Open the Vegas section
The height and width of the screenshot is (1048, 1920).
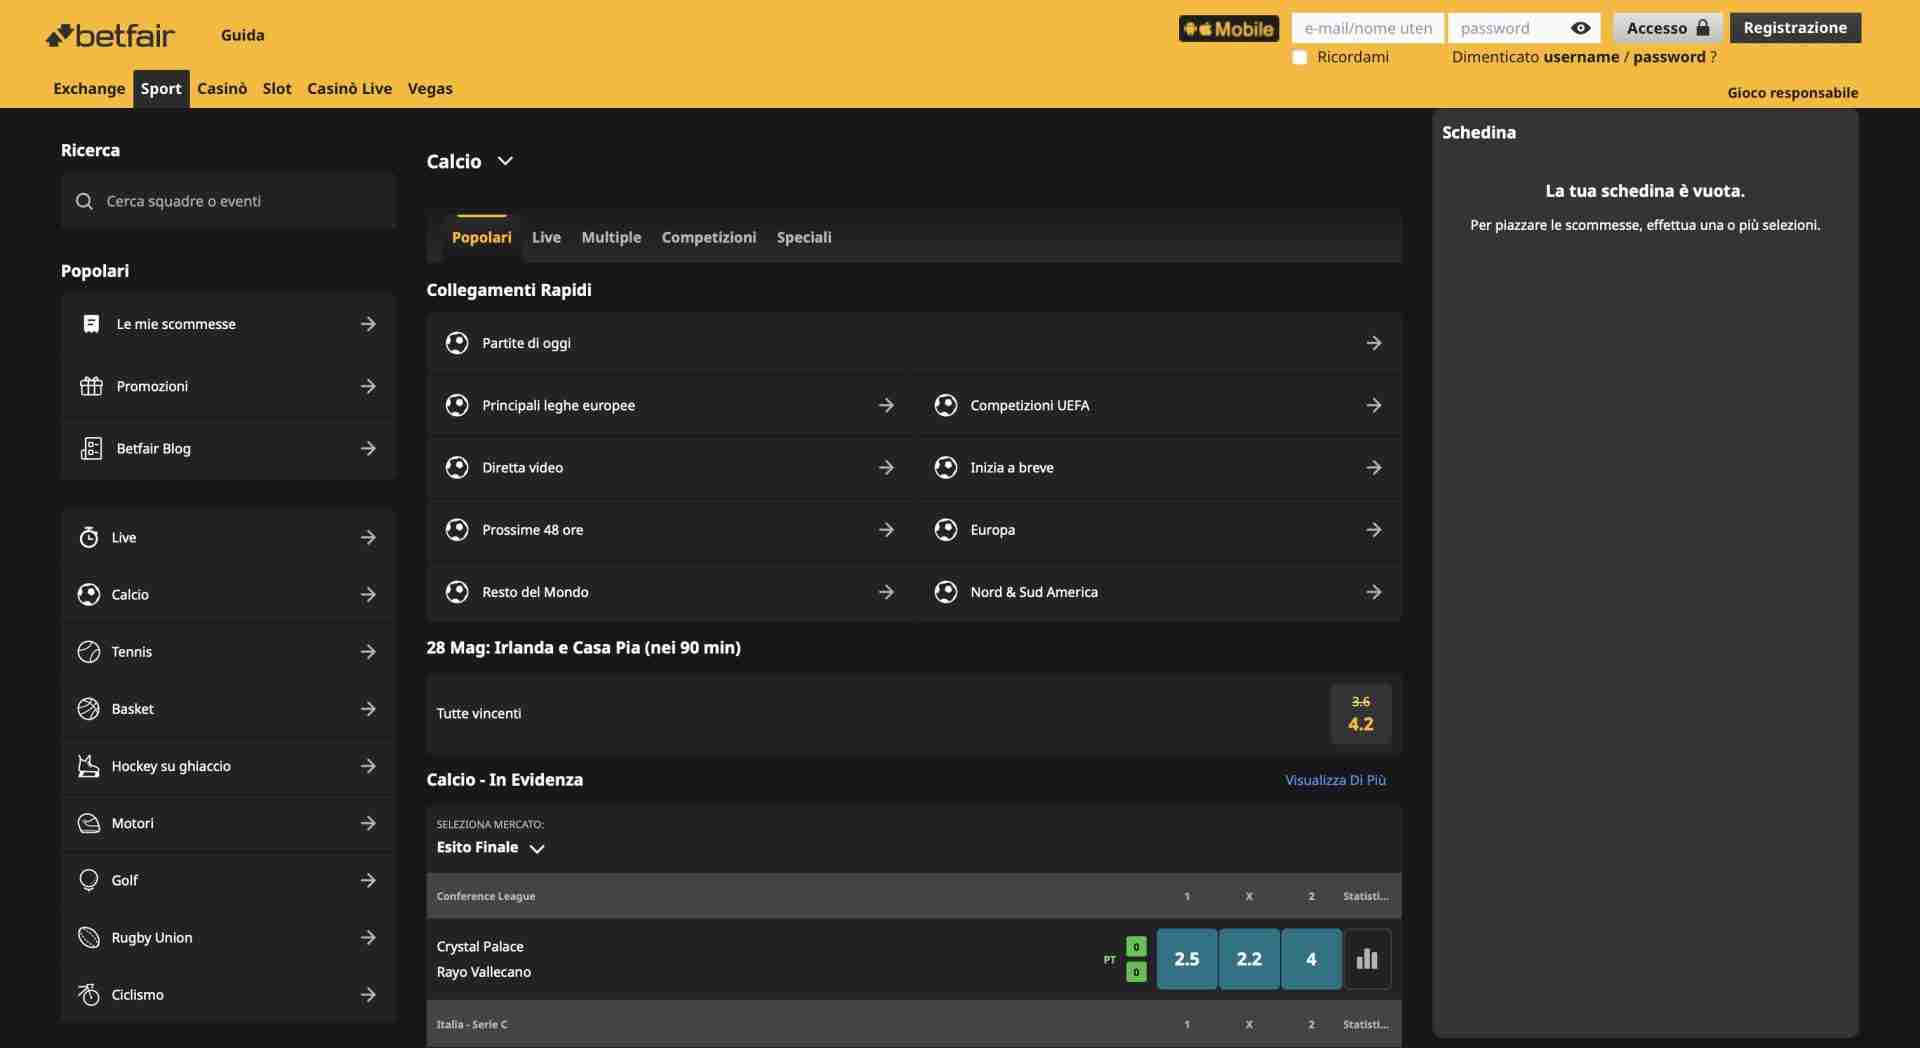pyautogui.click(x=430, y=89)
